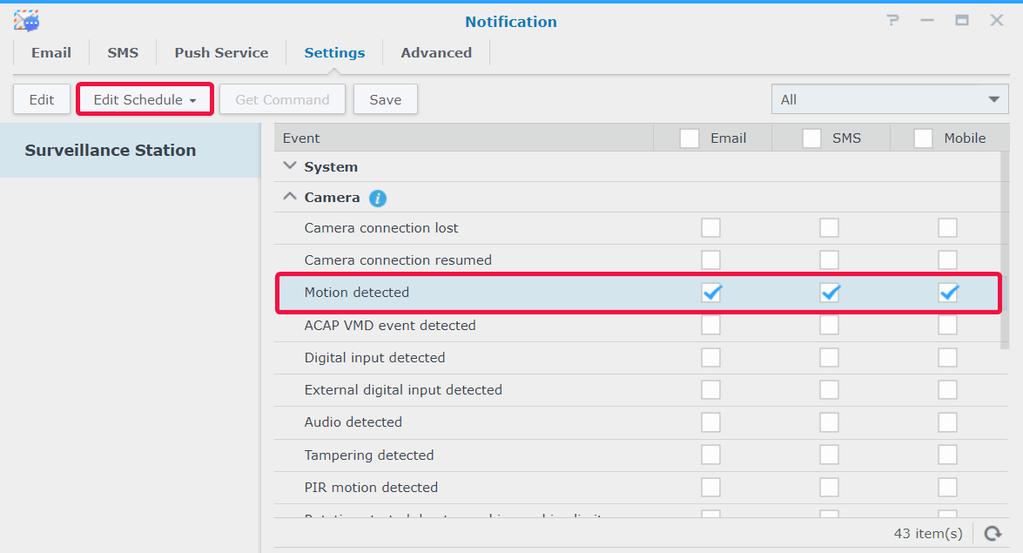1023x553 pixels.
Task: Enable Mobile for Tampering detected
Action: 947,455
